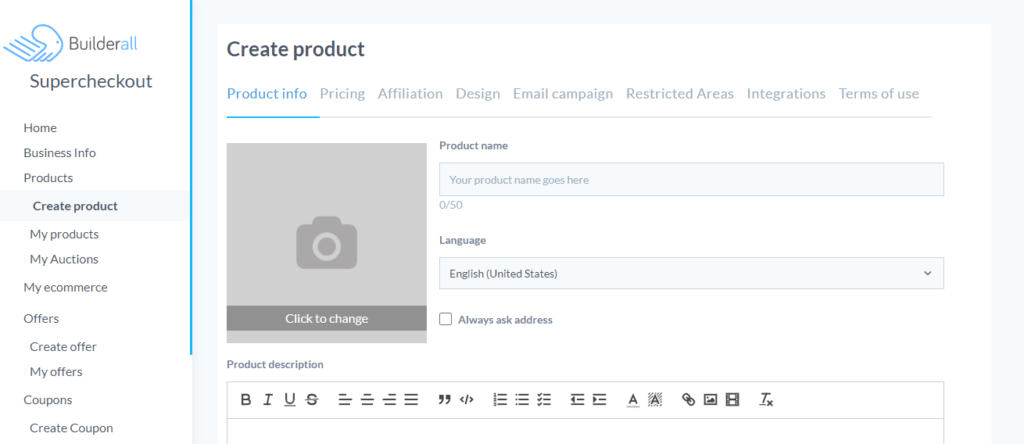
Task: Toggle underline formatting in description editor
Action: pos(290,400)
